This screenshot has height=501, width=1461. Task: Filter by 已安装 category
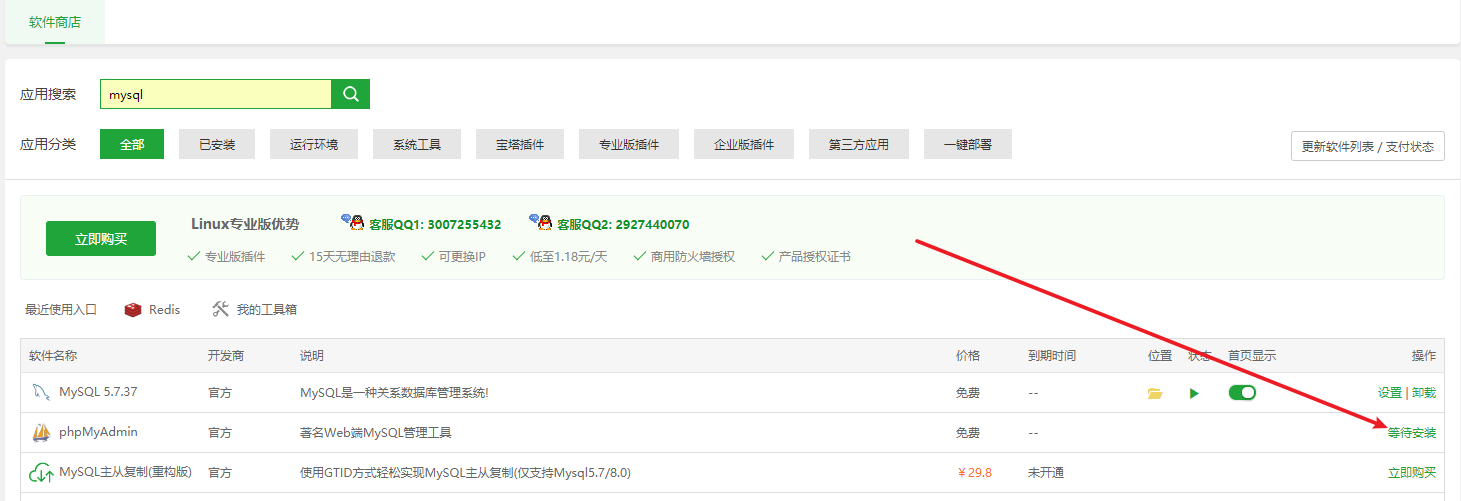pyautogui.click(x=217, y=145)
